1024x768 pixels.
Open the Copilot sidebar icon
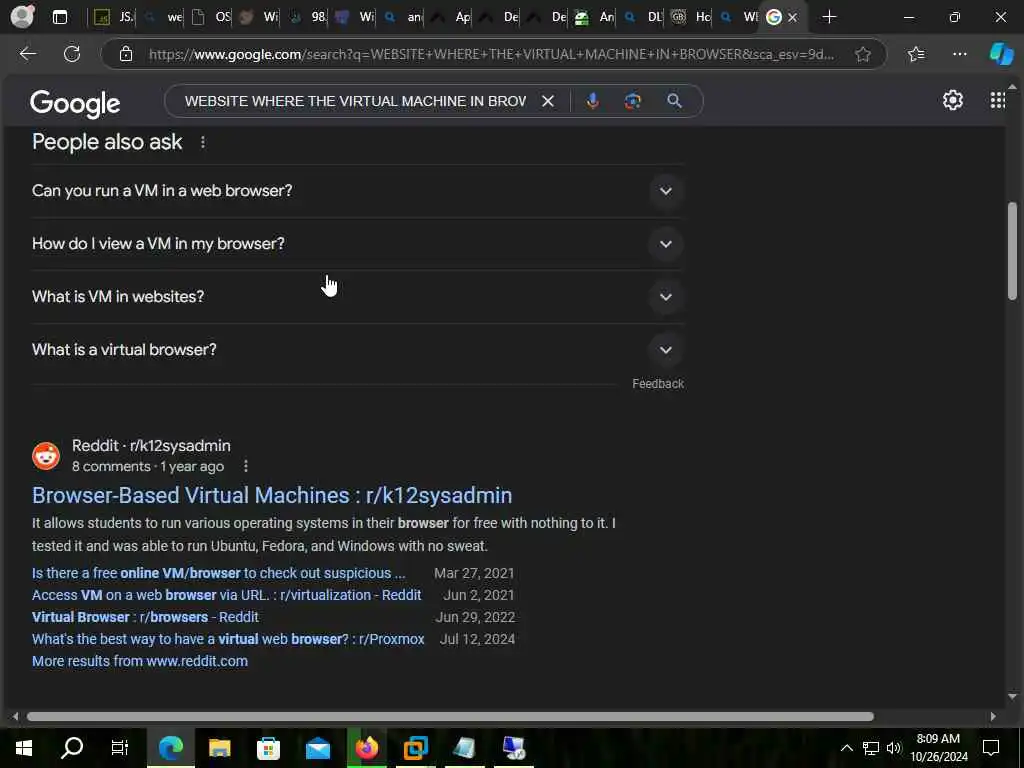1001,54
